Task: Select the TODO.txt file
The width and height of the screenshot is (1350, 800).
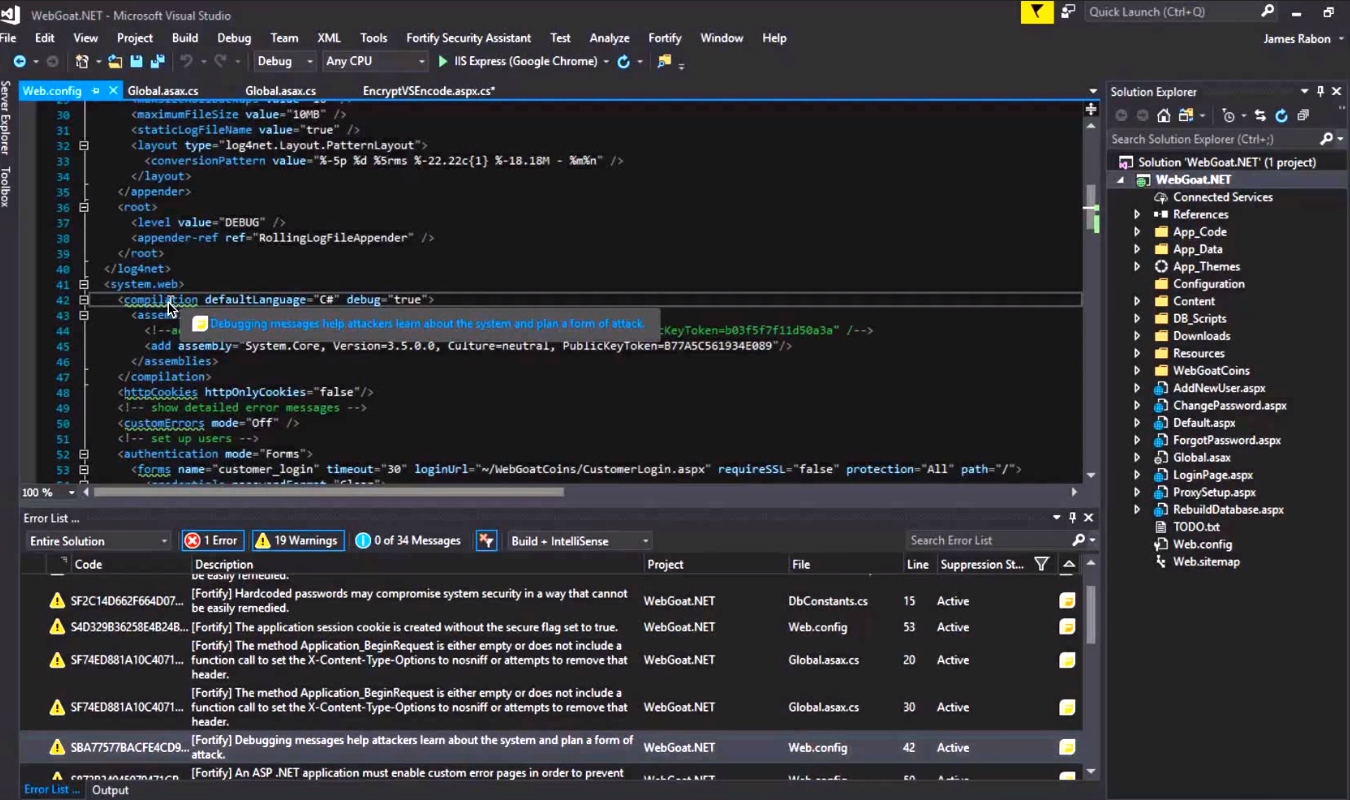Action: tap(1196, 527)
